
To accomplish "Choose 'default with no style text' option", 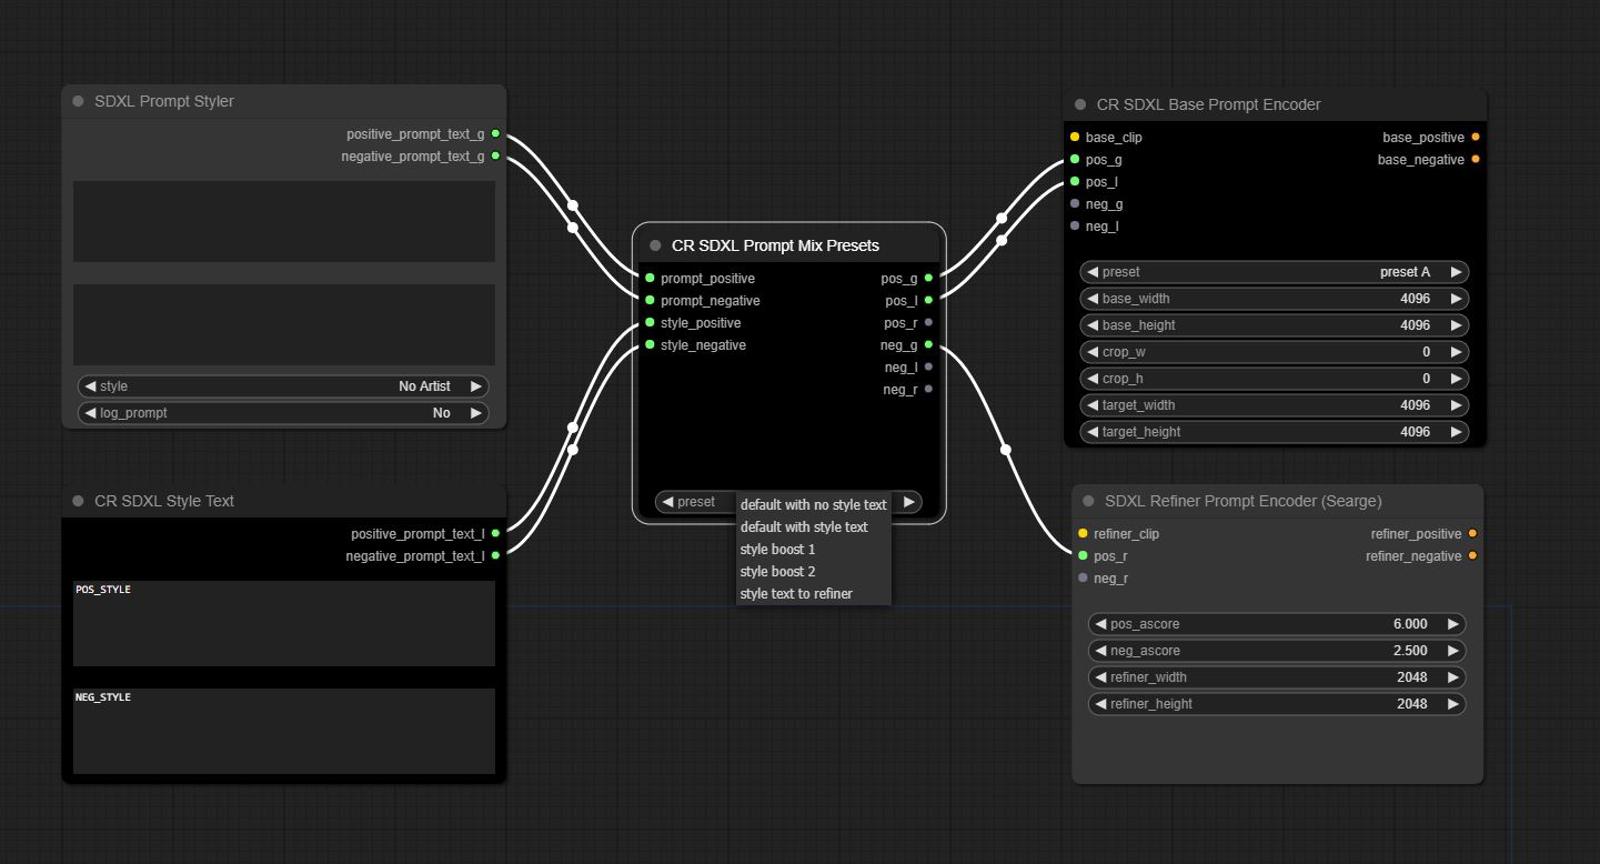I will pyautogui.click(x=813, y=505).
